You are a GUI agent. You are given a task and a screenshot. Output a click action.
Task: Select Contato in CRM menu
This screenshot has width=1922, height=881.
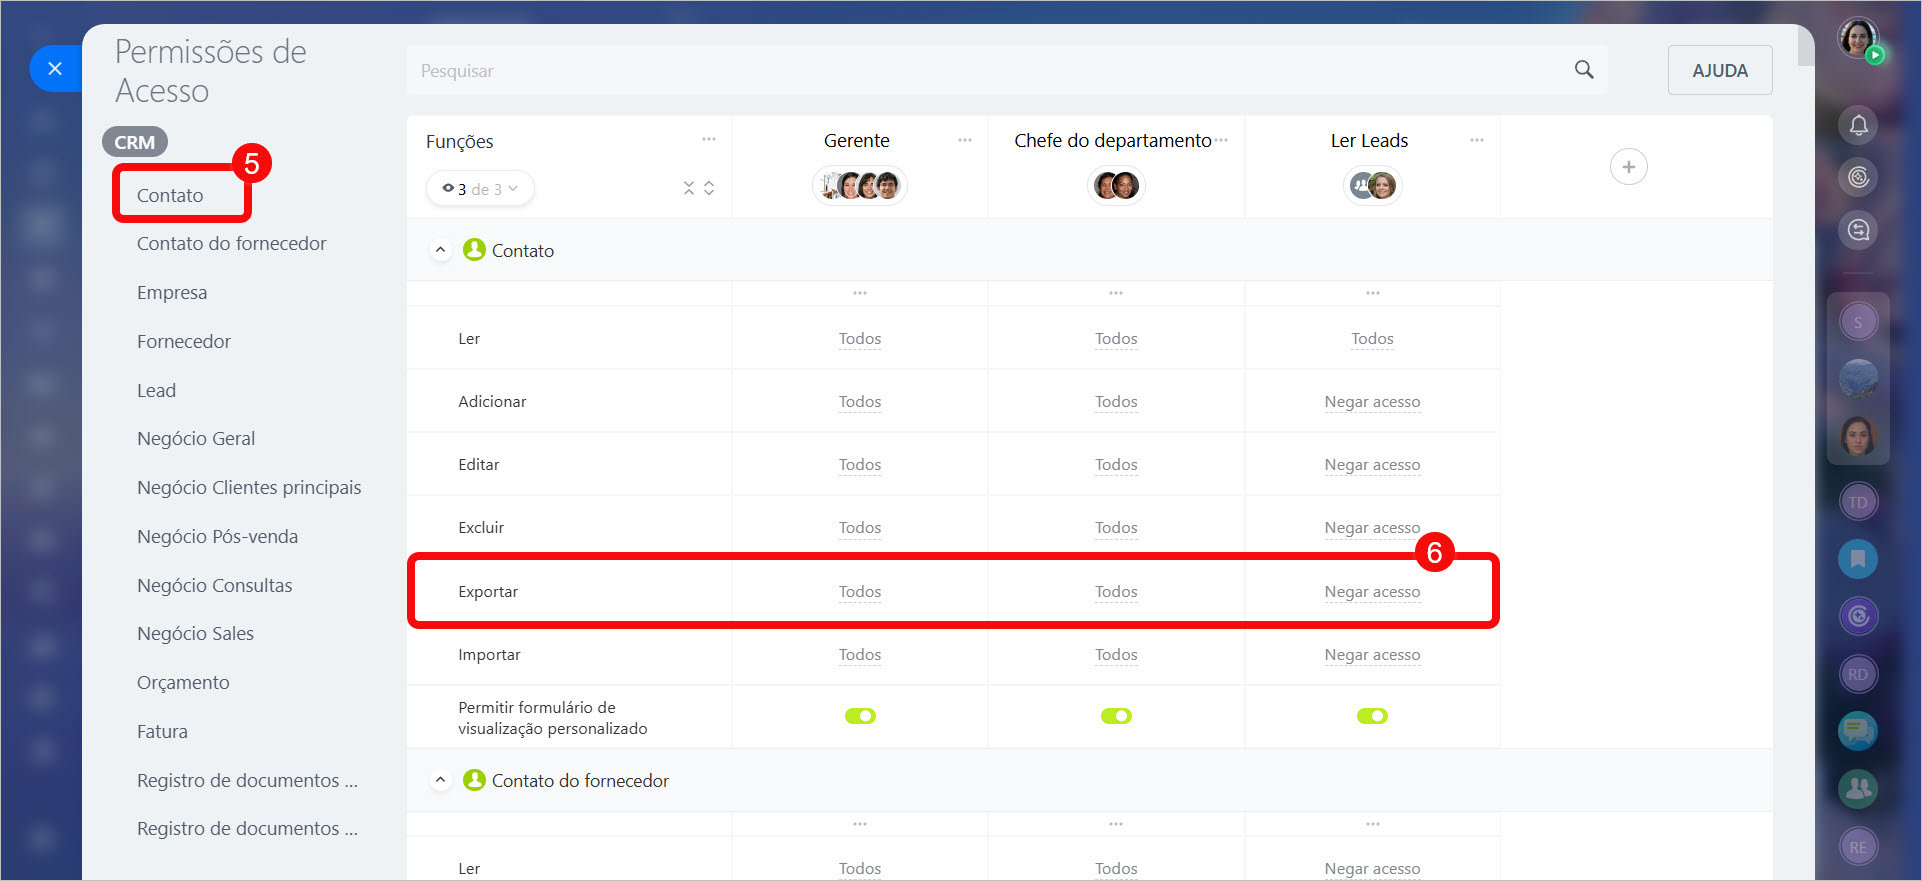click(170, 195)
